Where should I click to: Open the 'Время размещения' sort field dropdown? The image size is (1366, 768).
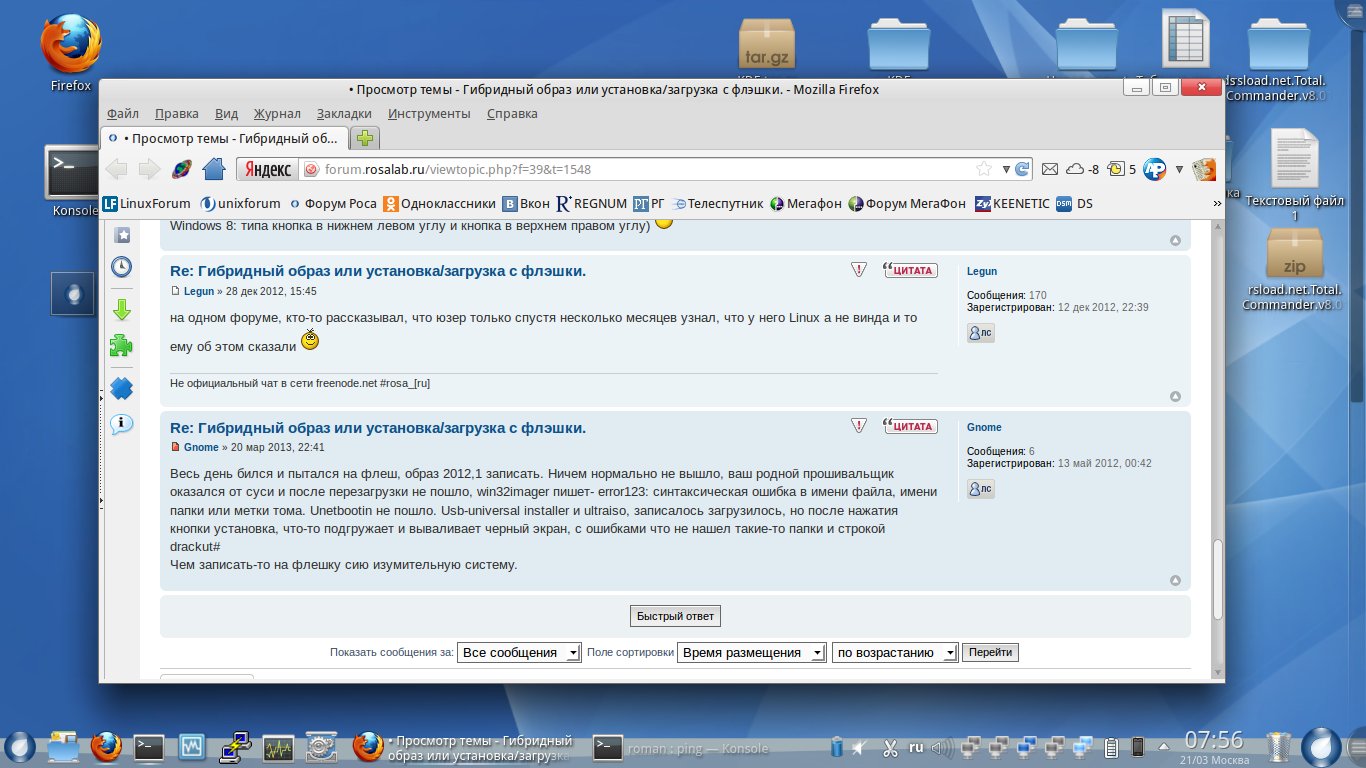[752, 653]
